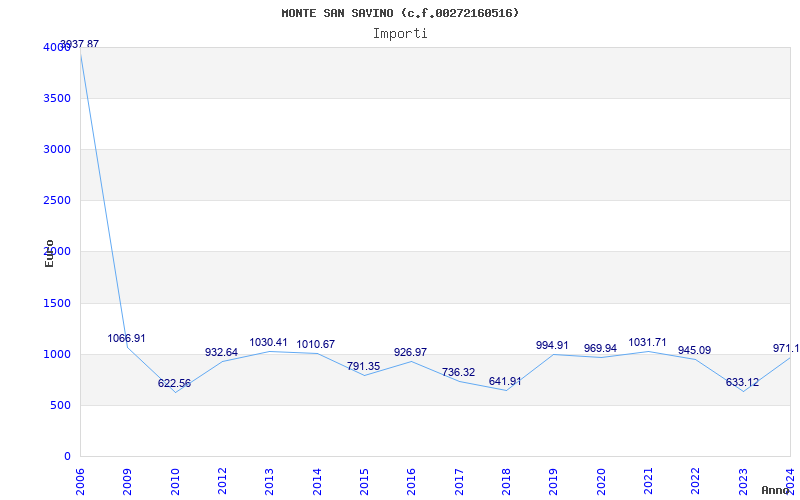
Task: Pick the 1030.41 data label
Action: tap(268, 342)
